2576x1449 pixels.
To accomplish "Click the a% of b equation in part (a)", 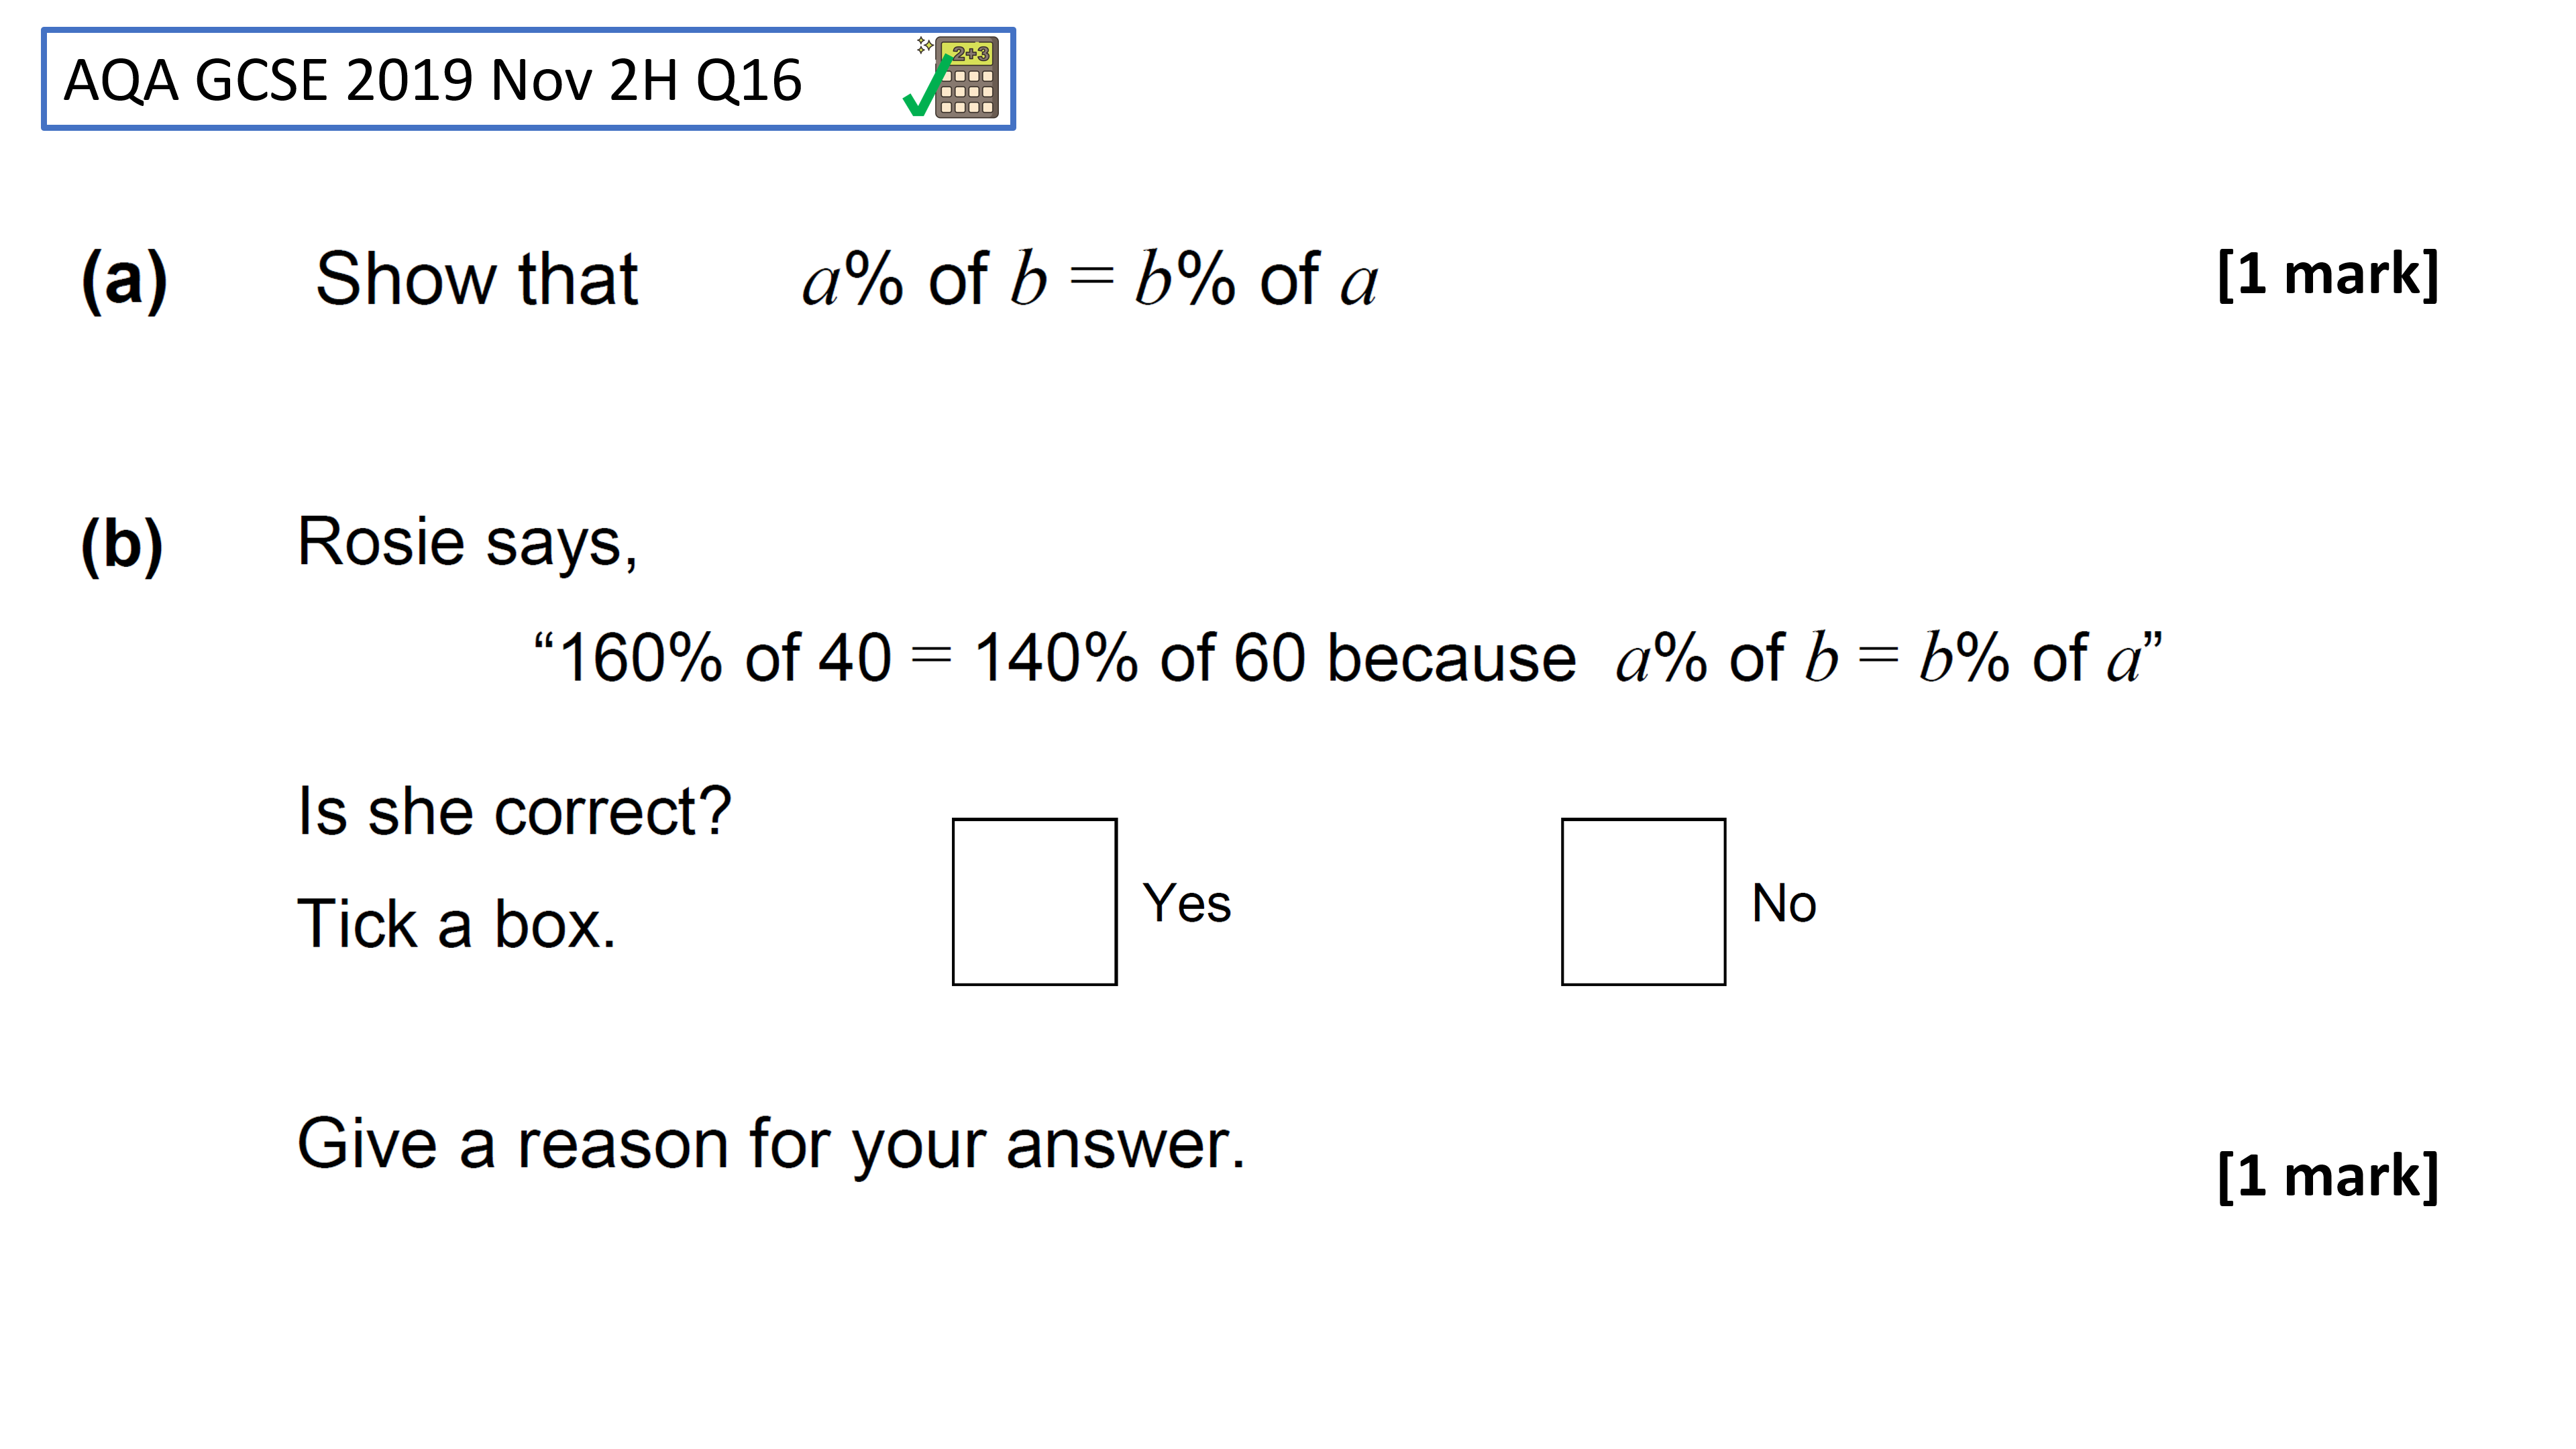I will click(1090, 279).
